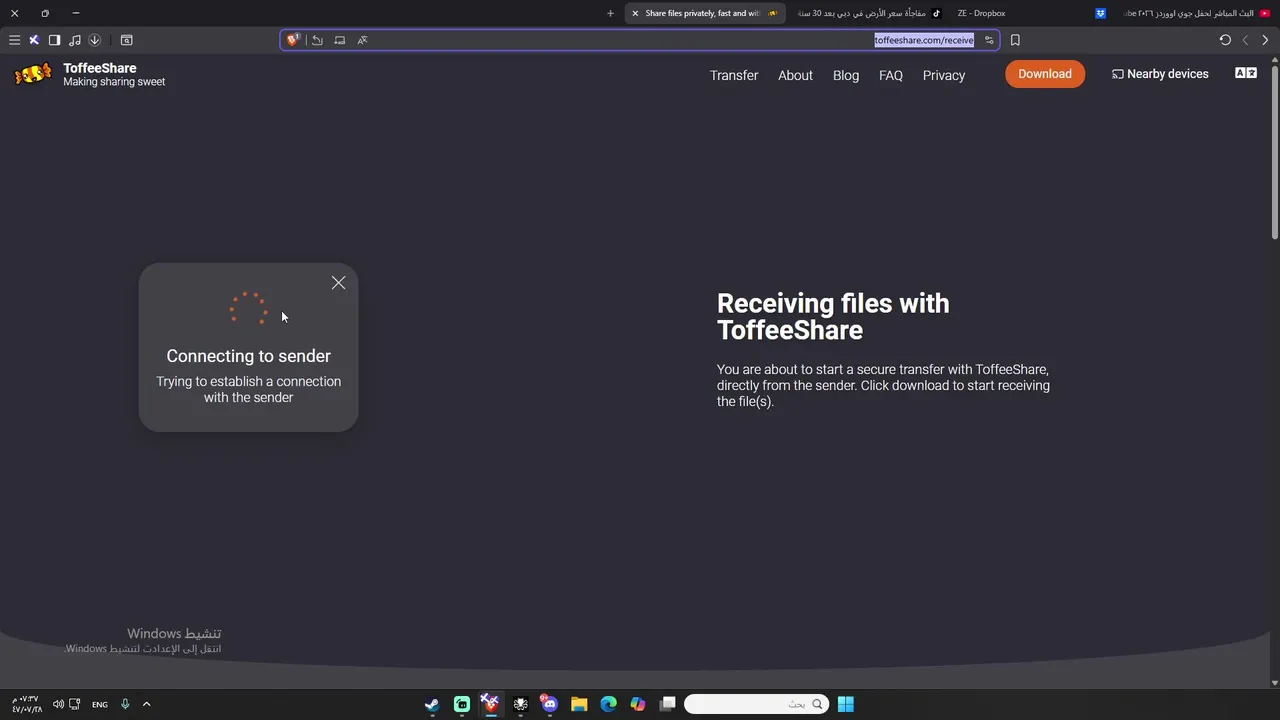Image resolution: width=1280 pixels, height=720 pixels.
Task: Click the Dropbox pinned tab icon
Action: click(1100, 13)
